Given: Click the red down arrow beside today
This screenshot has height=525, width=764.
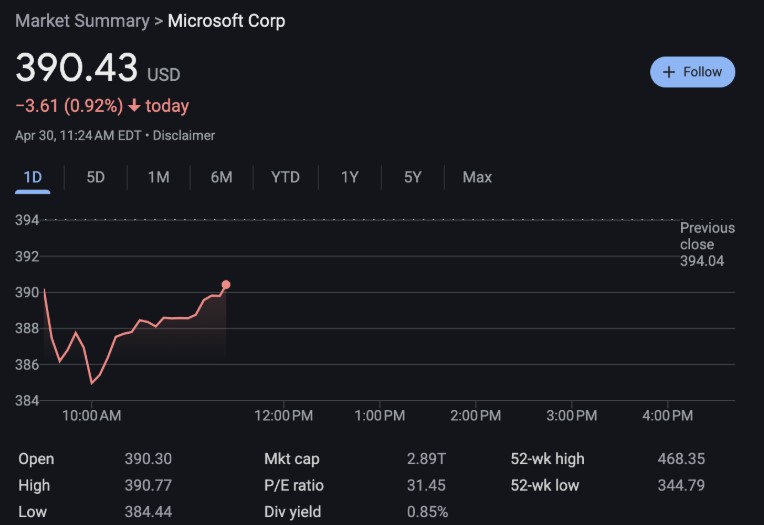Looking at the screenshot, I should [135, 106].
